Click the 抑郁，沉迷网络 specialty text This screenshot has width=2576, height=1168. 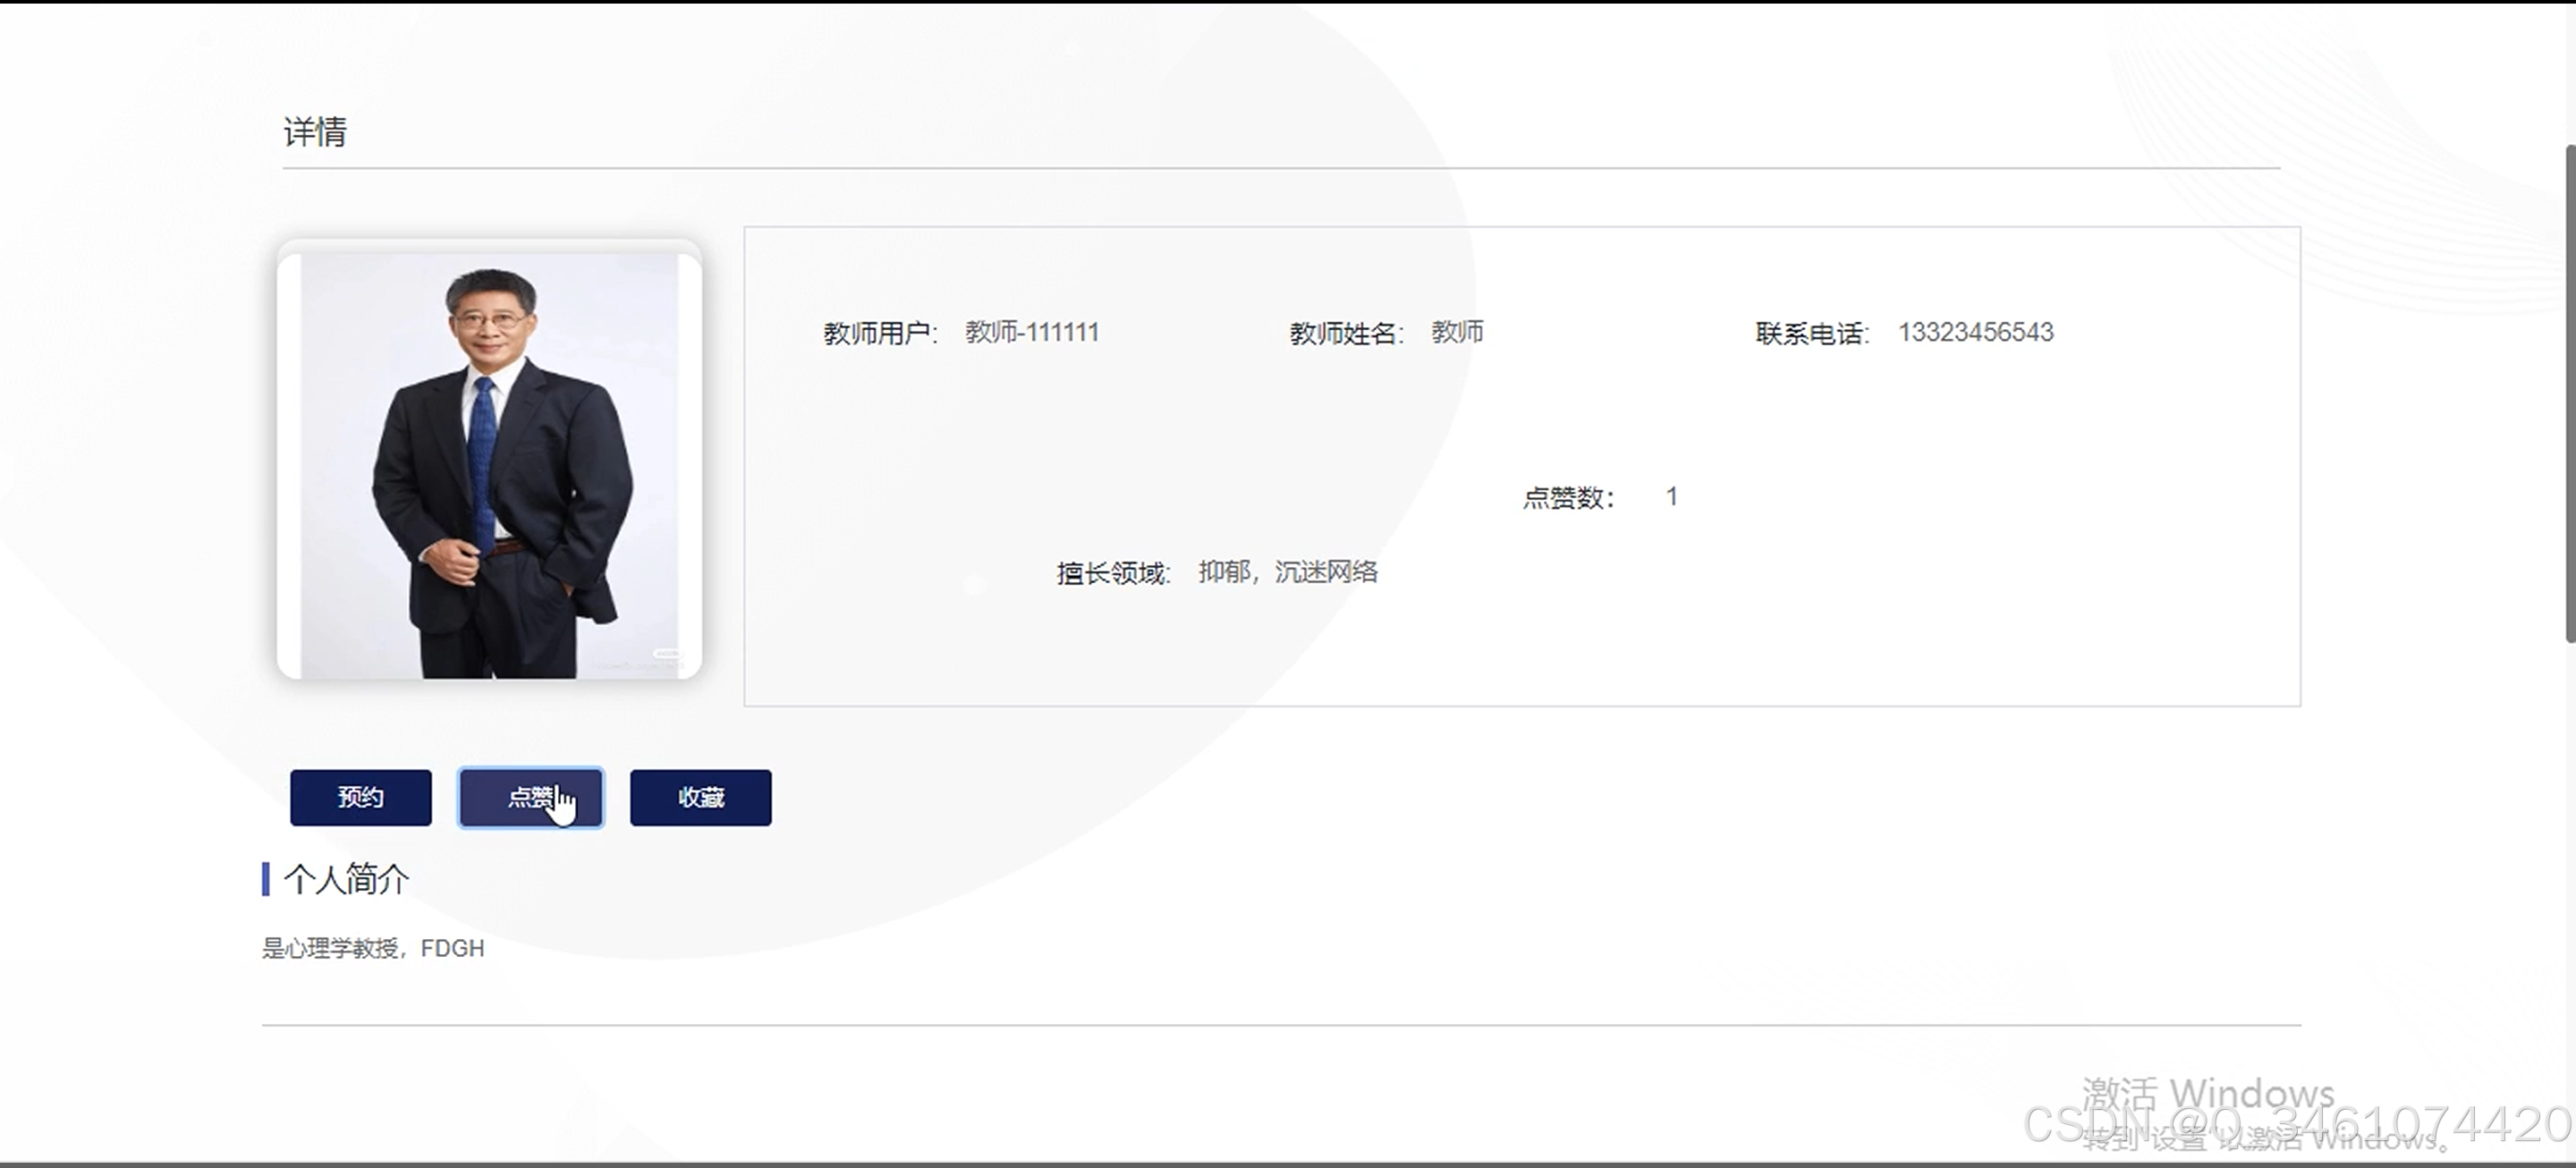point(1287,572)
